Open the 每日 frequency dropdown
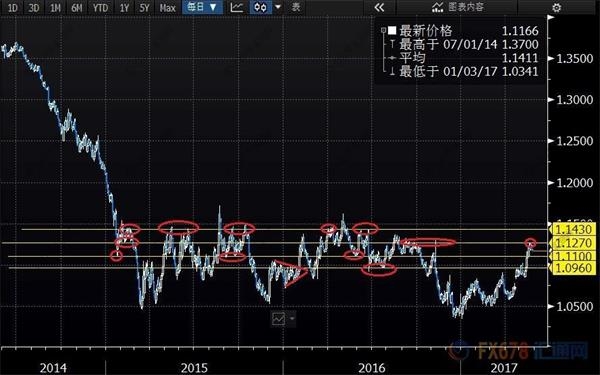The width and height of the screenshot is (600, 375). tap(202, 7)
